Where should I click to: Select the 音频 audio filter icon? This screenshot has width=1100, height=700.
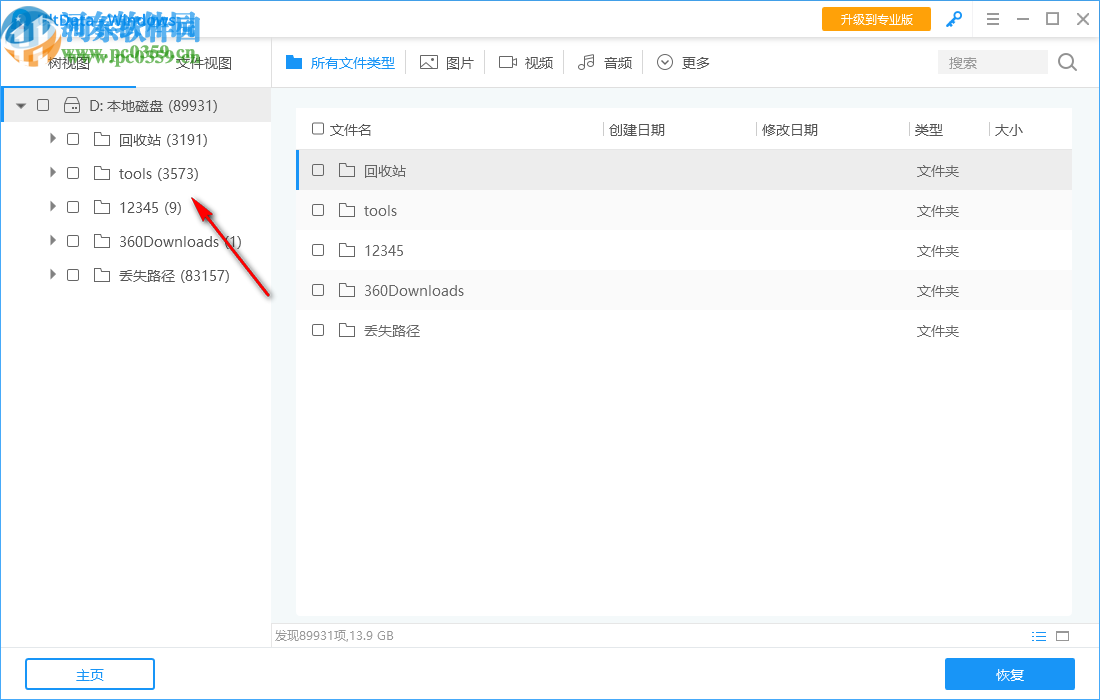[x=586, y=61]
